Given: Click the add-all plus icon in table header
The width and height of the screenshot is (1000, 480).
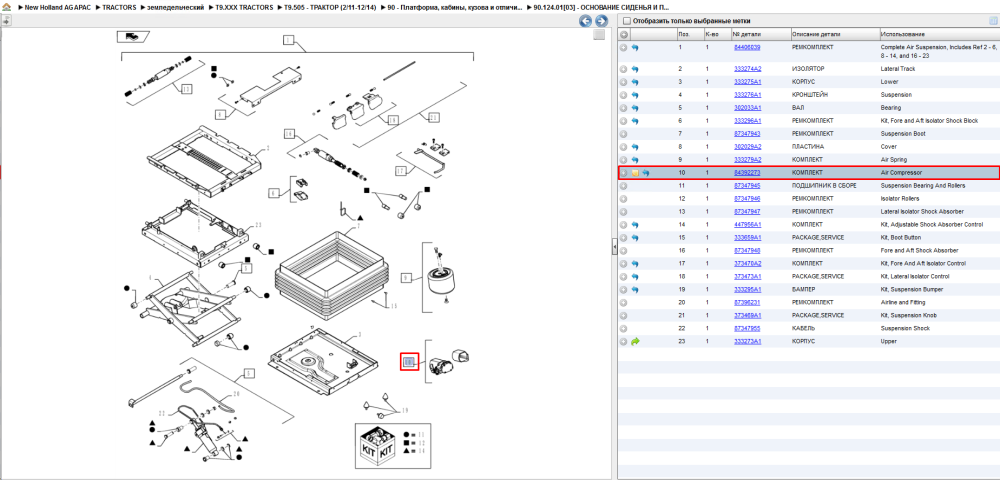Looking at the screenshot, I should click(x=624, y=34).
